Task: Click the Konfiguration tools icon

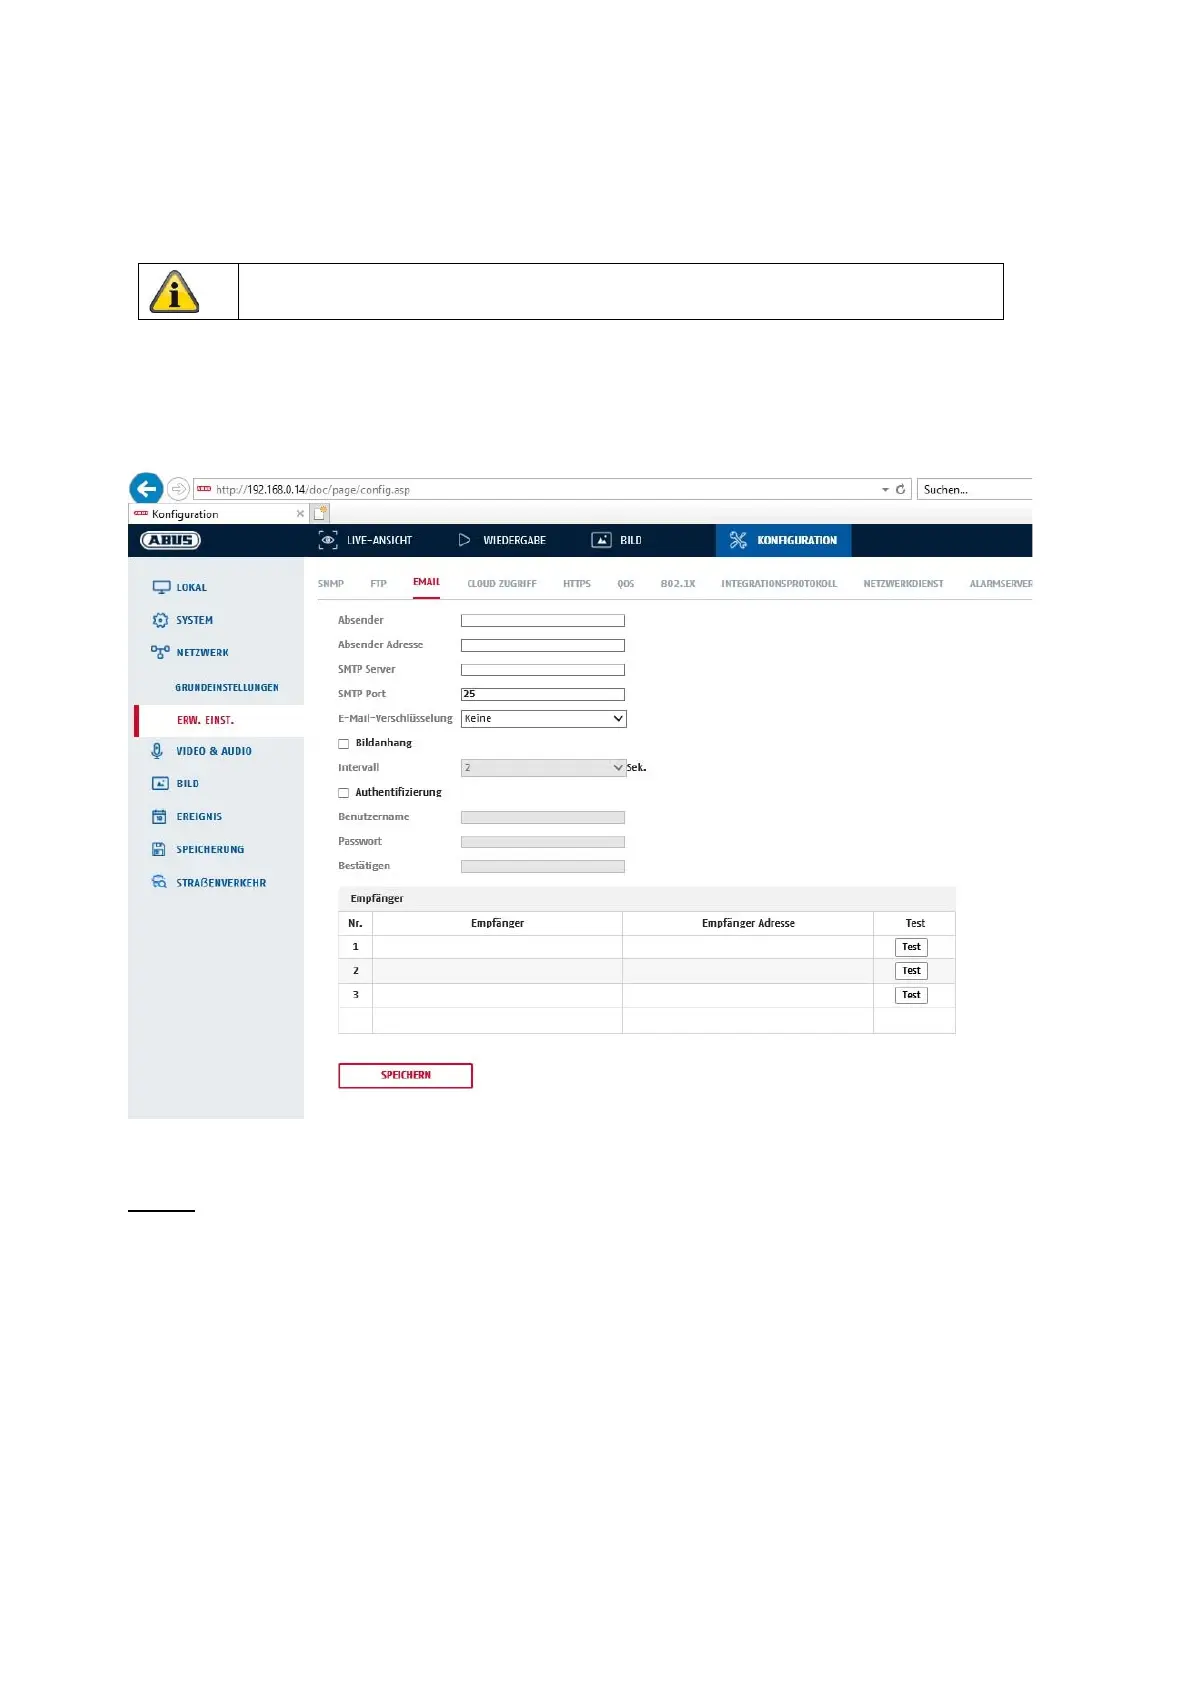Action: coord(738,540)
